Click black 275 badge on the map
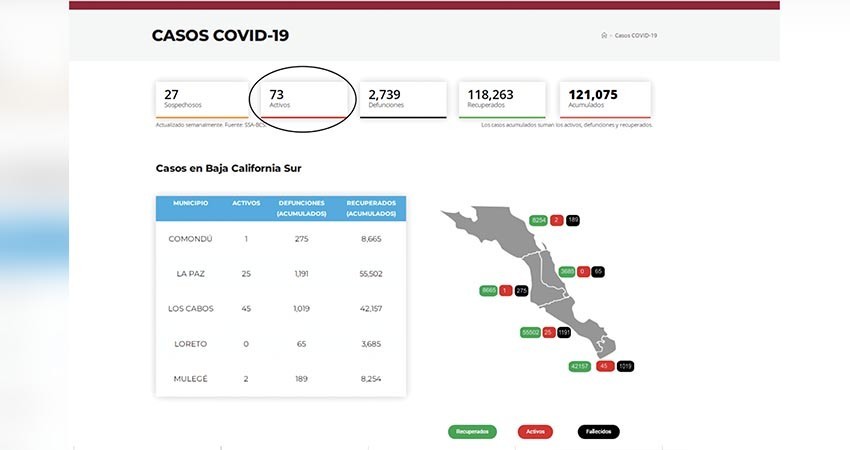 [521, 291]
